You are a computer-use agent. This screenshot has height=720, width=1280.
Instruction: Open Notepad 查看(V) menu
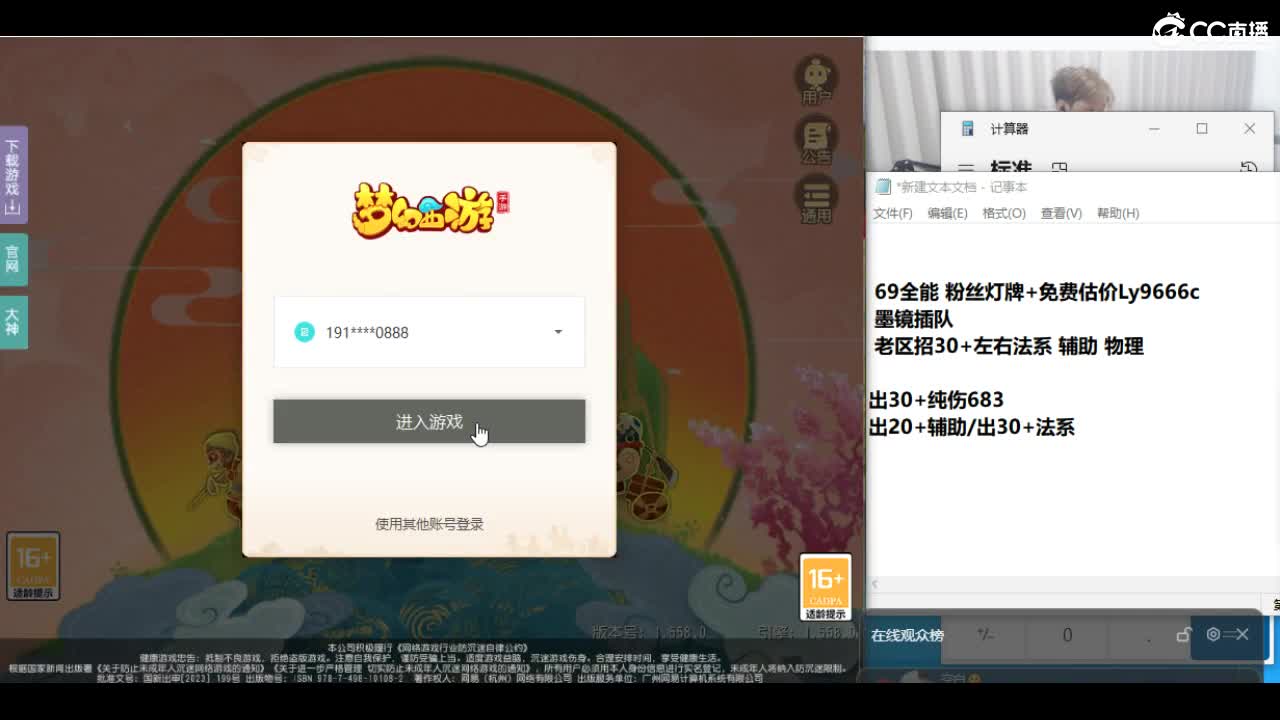pyautogui.click(x=1061, y=213)
